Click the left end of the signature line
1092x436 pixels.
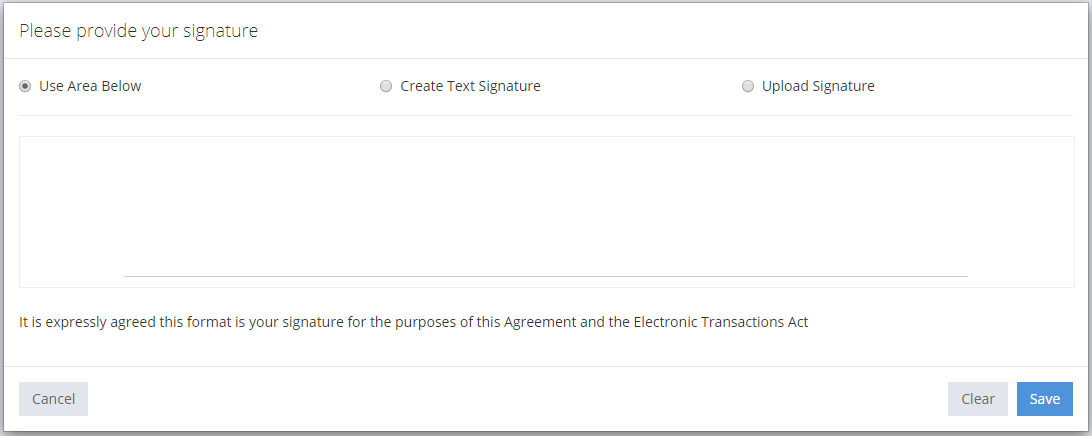pos(127,275)
